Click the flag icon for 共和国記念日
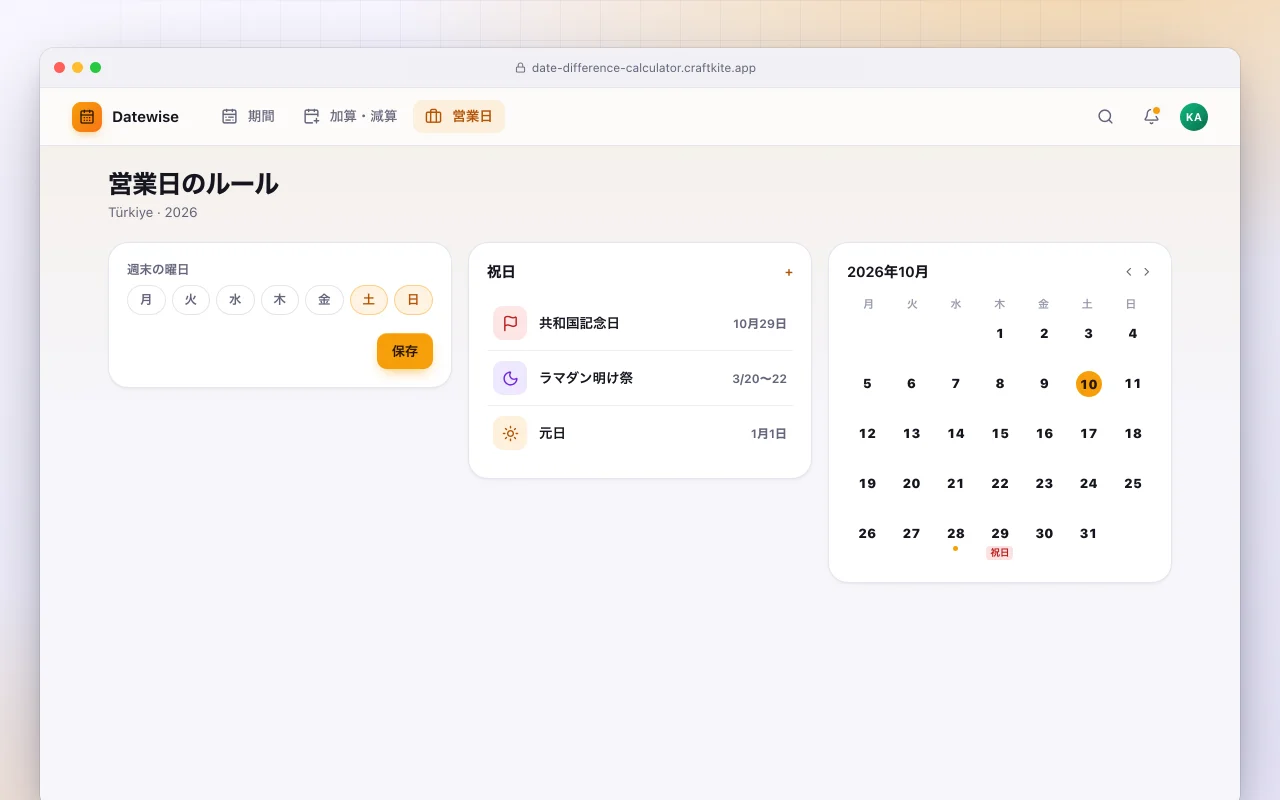Image resolution: width=1280 pixels, height=800 pixels. click(x=510, y=323)
